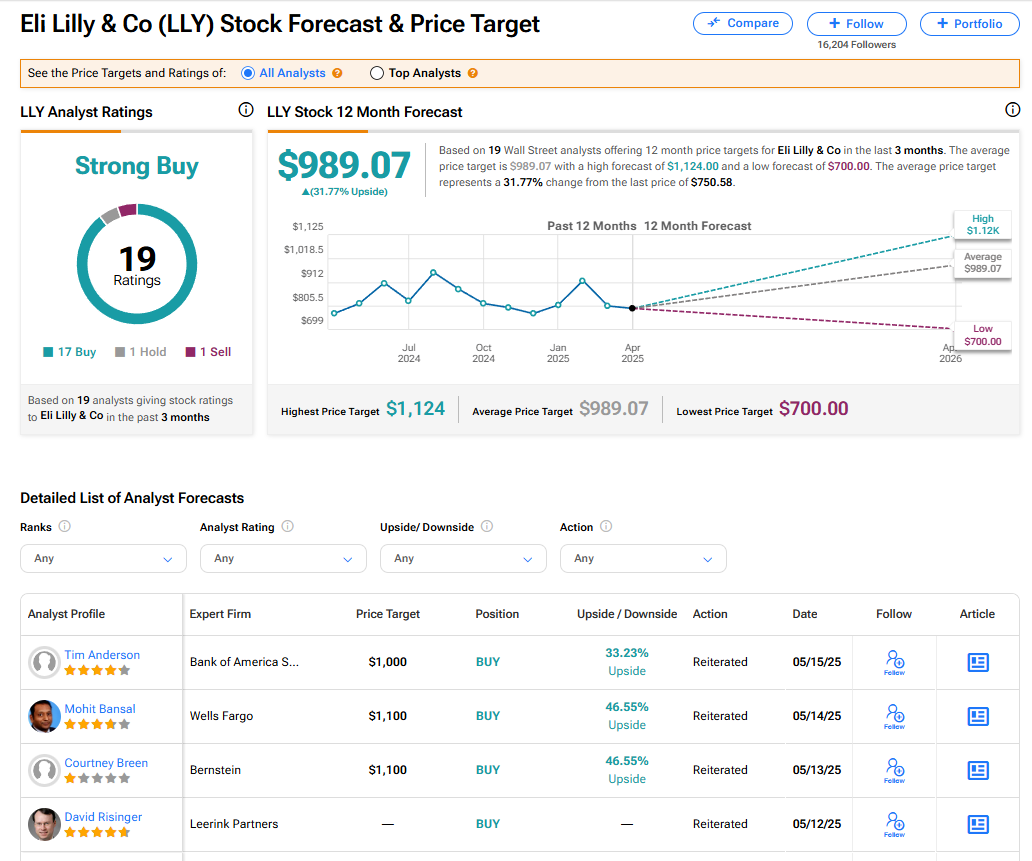Click Courtney Breen's avatar placeholder

pos(44,770)
